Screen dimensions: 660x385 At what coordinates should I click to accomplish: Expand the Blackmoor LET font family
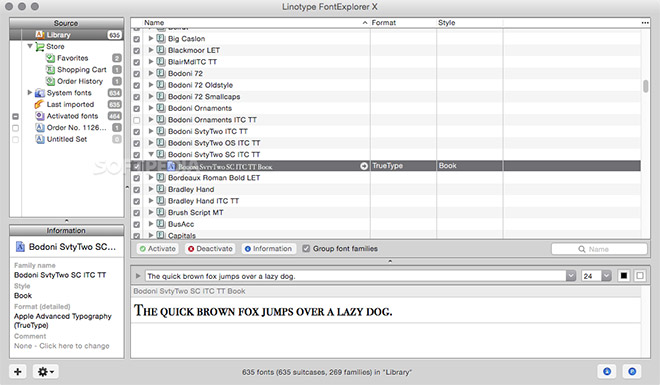(151, 50)
